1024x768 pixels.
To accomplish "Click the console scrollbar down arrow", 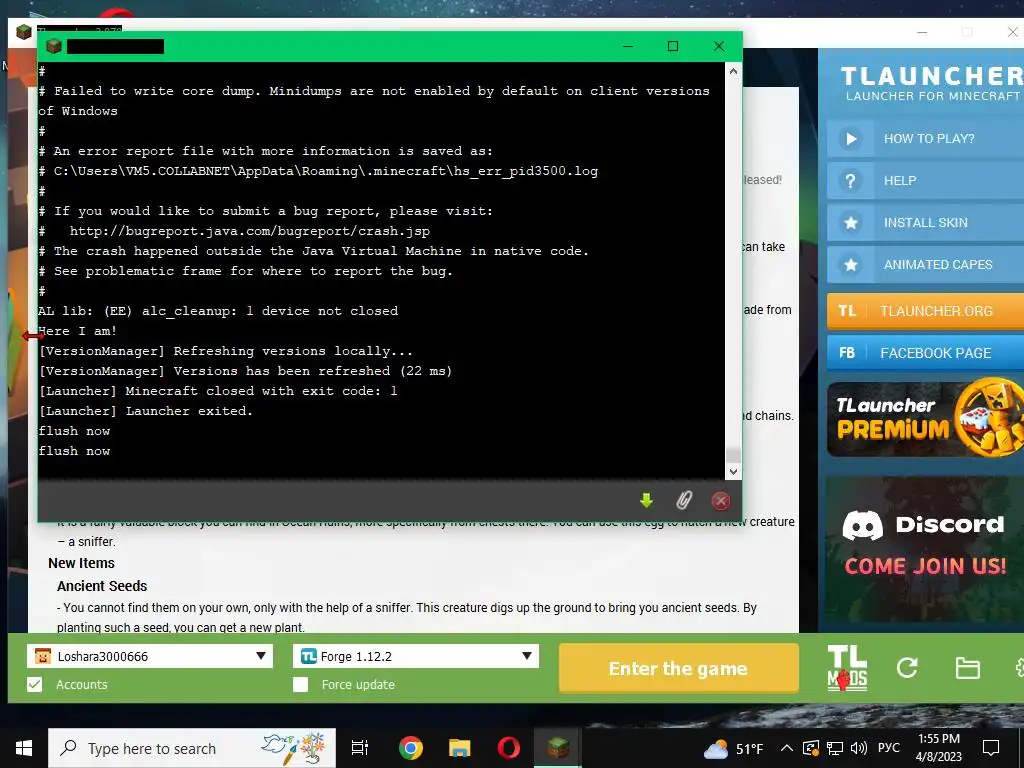I will [733, 472].
